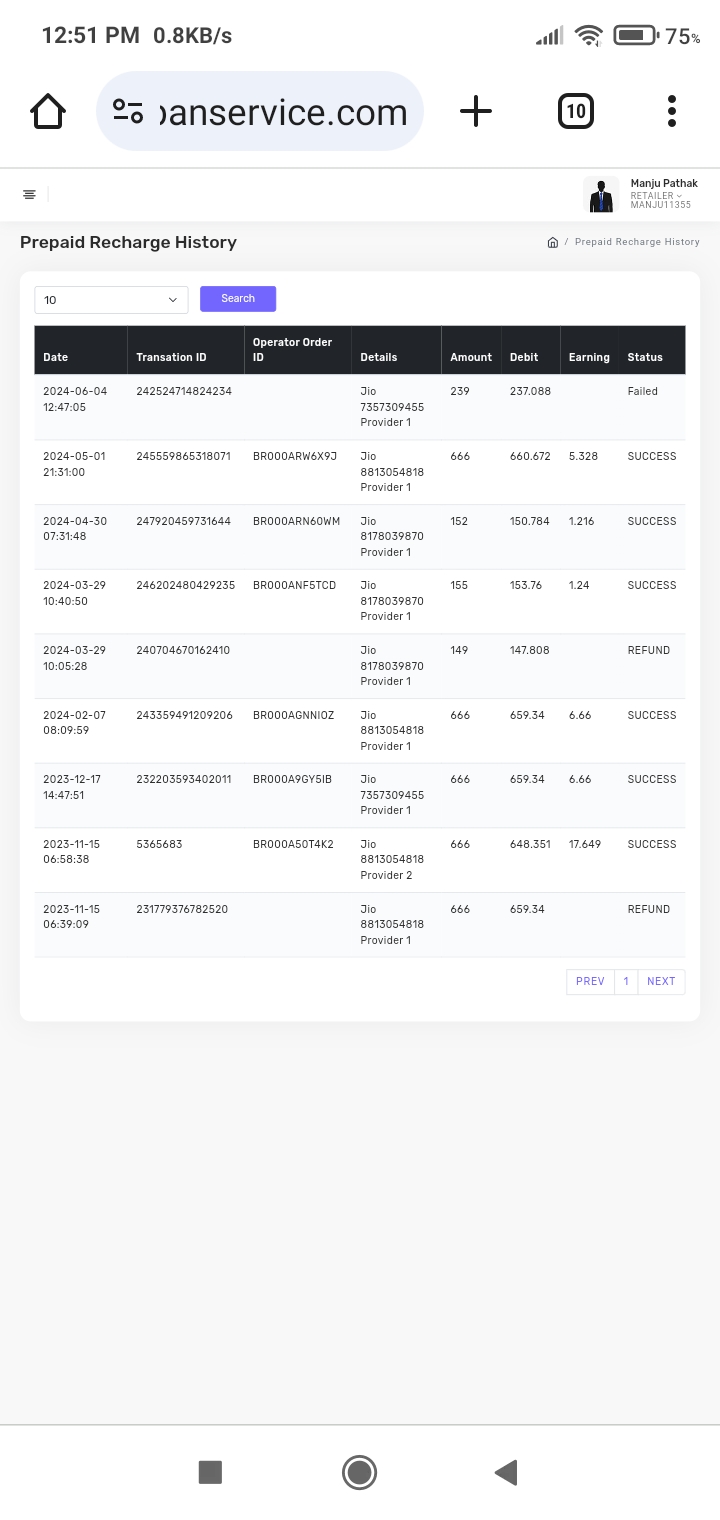This screenshot has height=1520, width=720.
Task: Tap the browser home icon
Action: (x=48, y=111)
